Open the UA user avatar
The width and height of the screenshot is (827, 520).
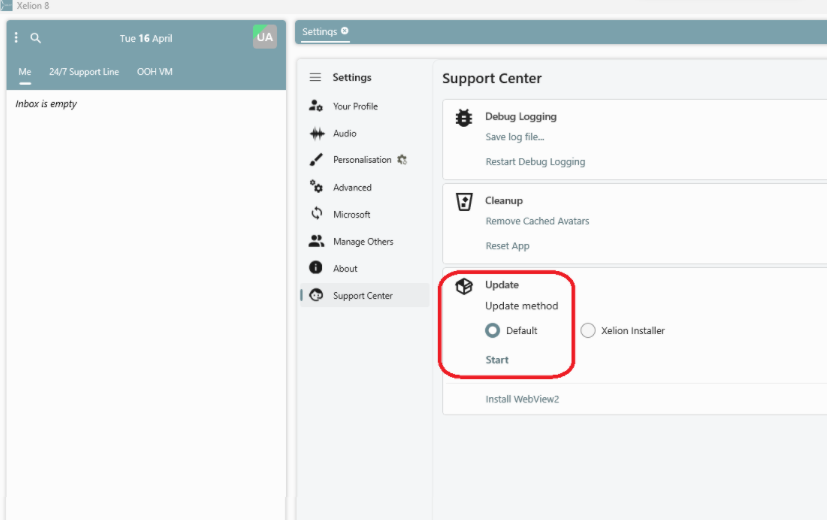click(265, 37)
